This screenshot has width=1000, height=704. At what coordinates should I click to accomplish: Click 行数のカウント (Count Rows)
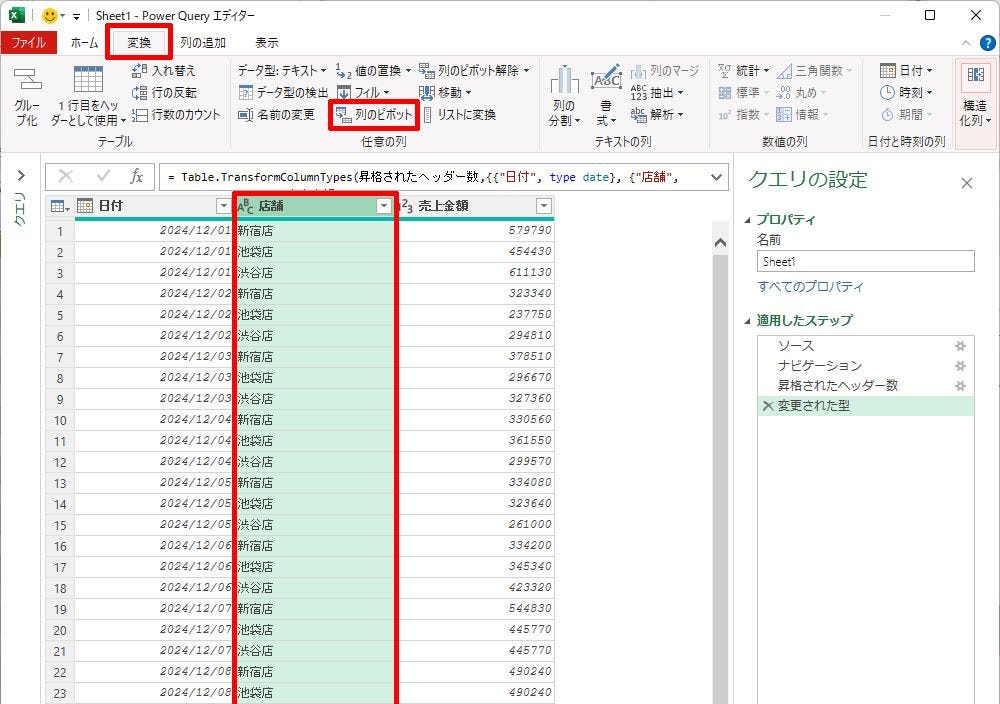click(176, 115)
